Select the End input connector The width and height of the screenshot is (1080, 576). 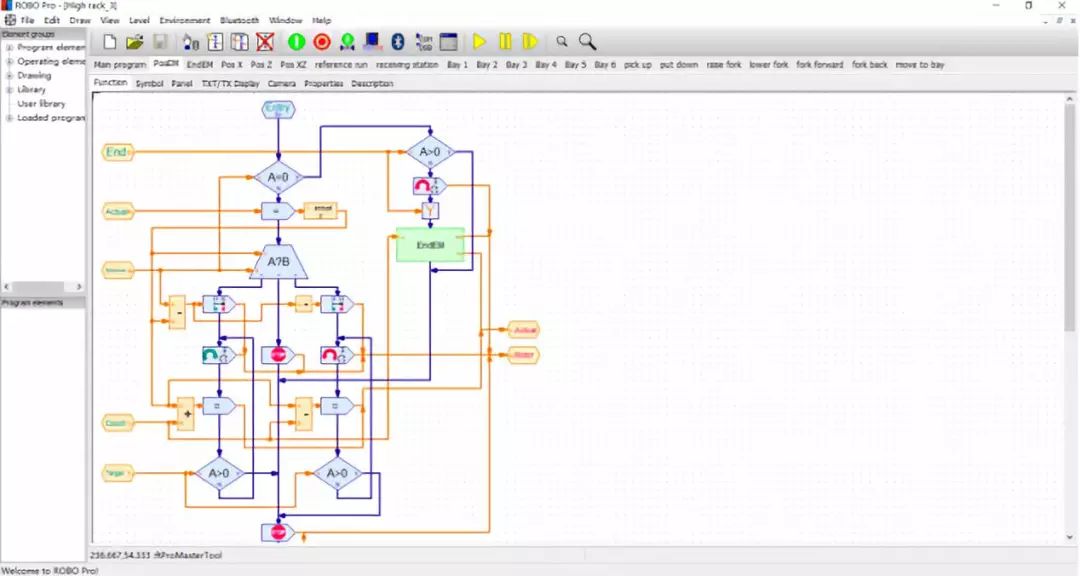coord(117,152)
